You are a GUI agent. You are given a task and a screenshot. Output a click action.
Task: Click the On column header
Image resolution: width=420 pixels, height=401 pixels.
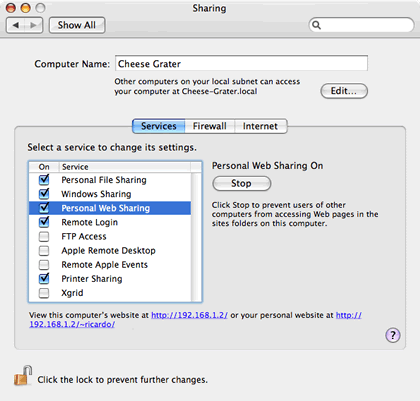44,167
